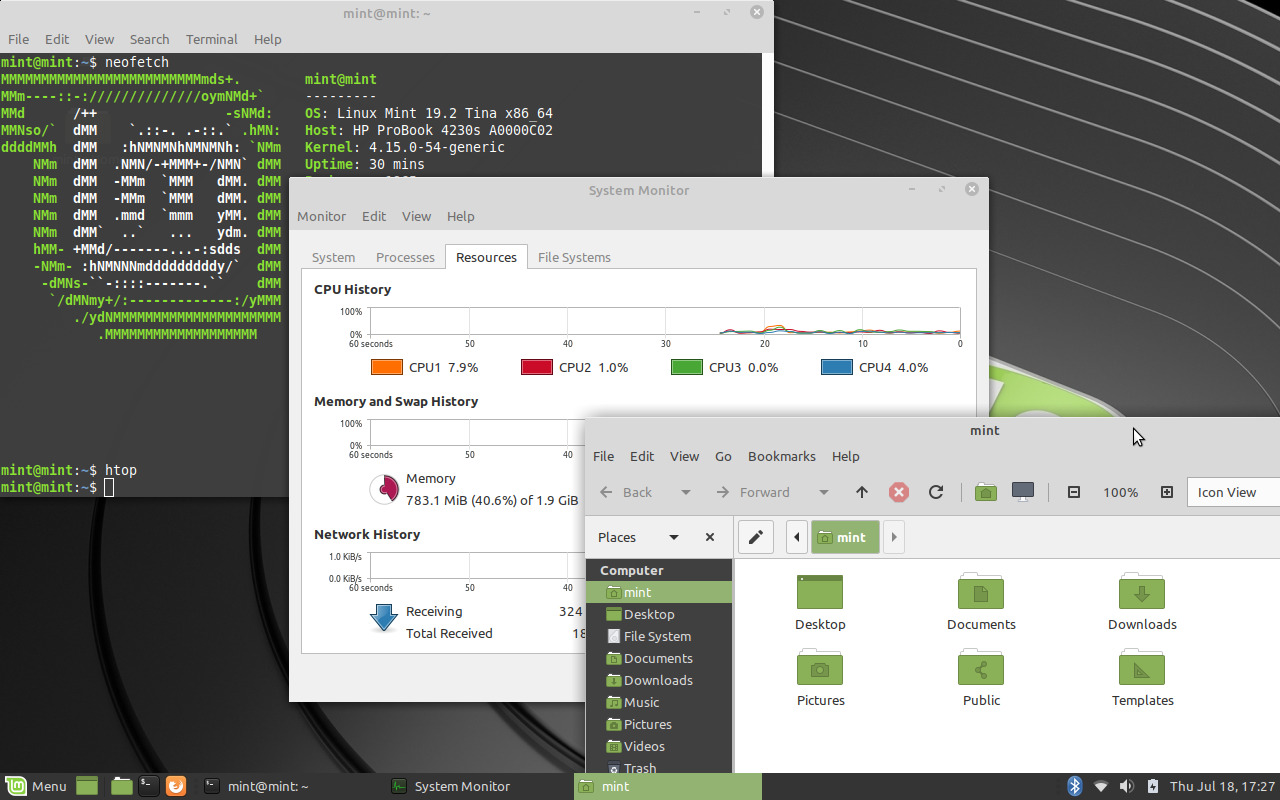The height and width of the screenshot is (800, 1280).
Task: Open the volume control tray icon
Action: point(1127,786)
